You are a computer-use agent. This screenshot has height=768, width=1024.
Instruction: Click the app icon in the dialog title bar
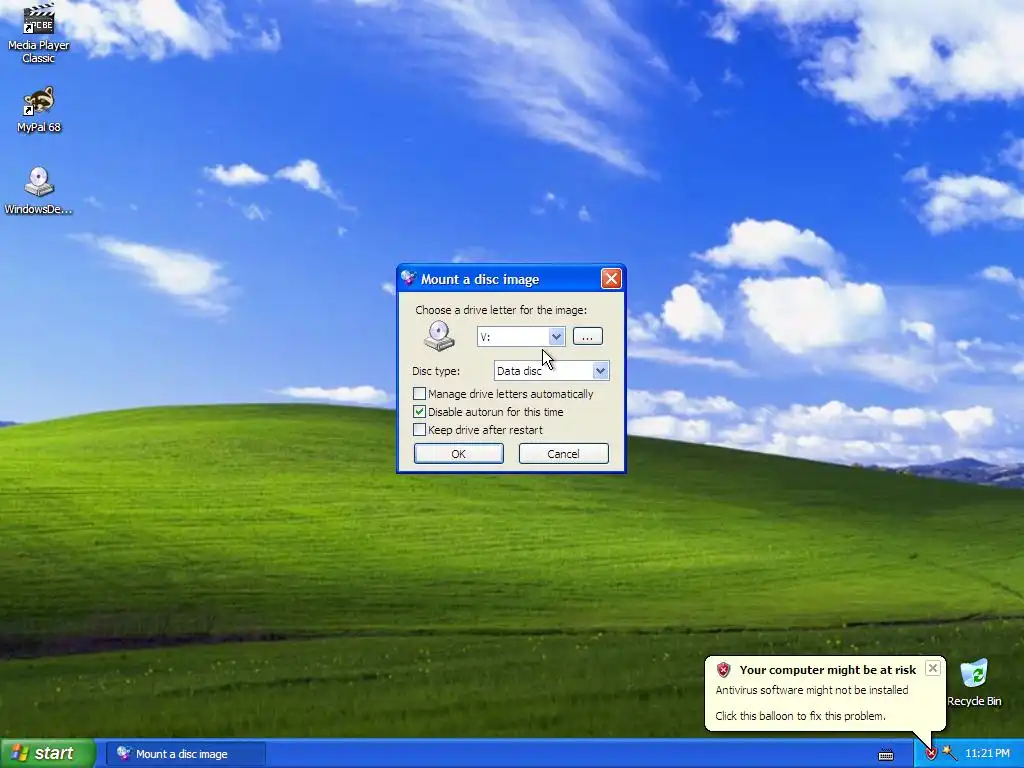409,279
